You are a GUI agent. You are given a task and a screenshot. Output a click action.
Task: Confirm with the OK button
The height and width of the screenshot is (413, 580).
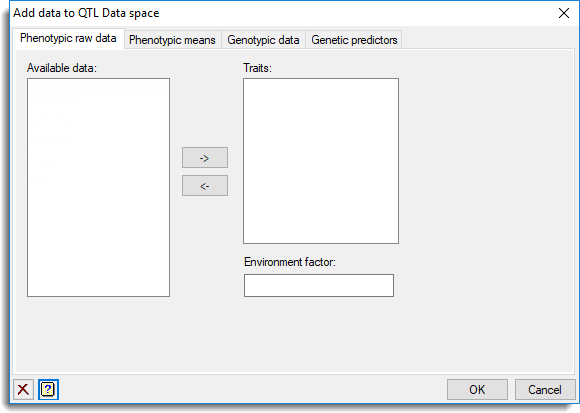[477, 390]
